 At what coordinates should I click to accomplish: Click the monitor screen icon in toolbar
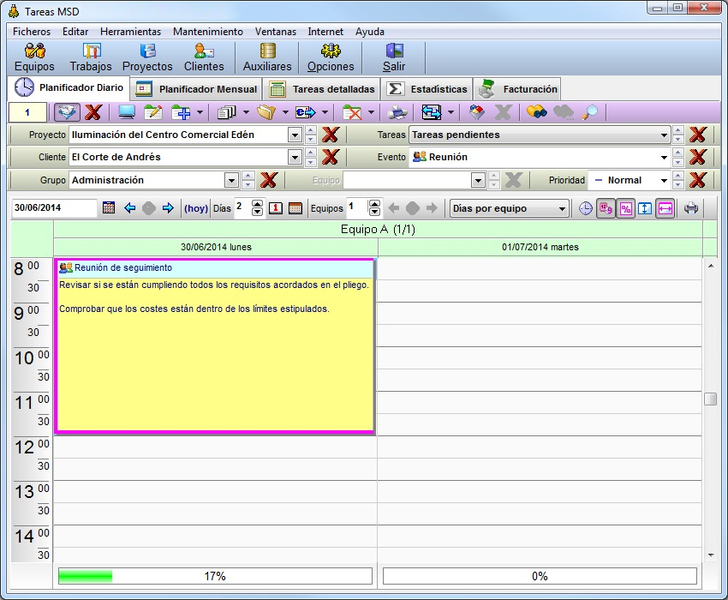pos(127,112)
